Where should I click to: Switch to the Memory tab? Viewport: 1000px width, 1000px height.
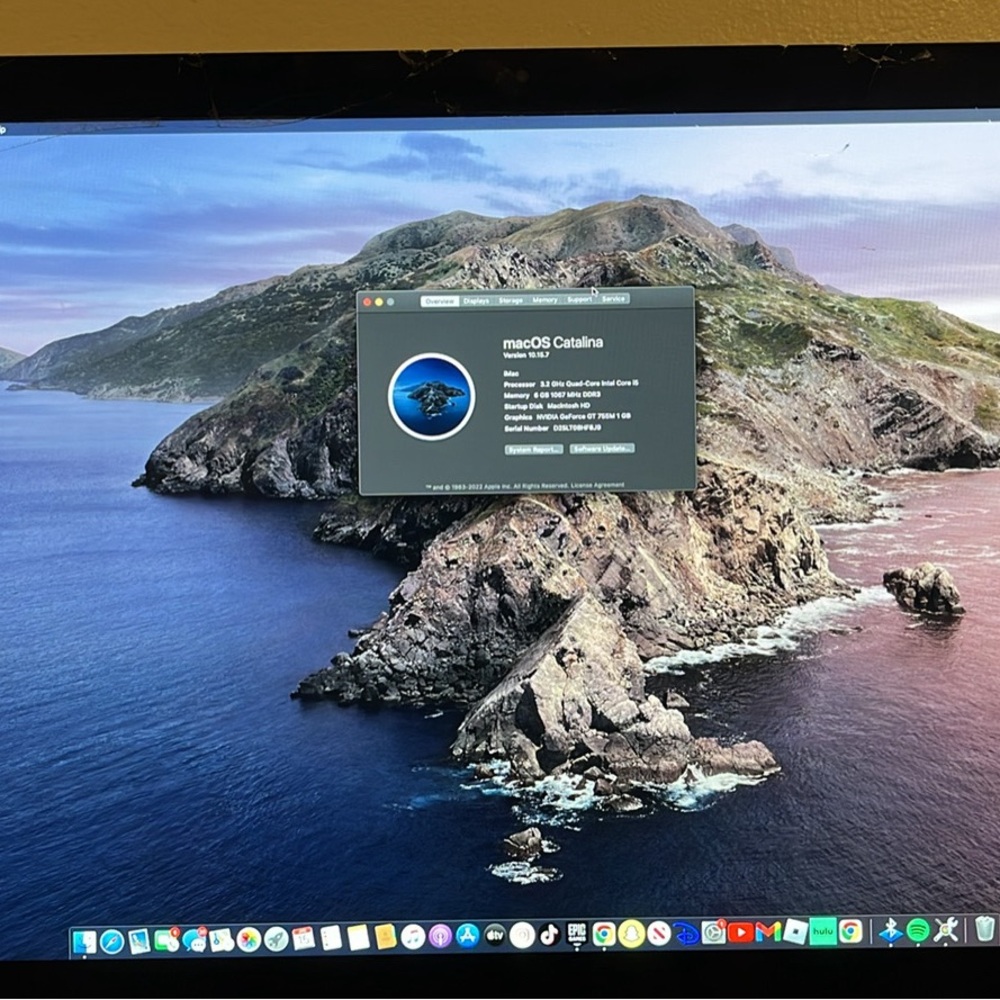click(x=545, y=300)
